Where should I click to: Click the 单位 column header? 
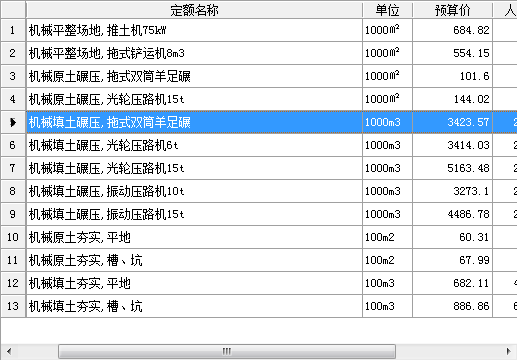387,10
